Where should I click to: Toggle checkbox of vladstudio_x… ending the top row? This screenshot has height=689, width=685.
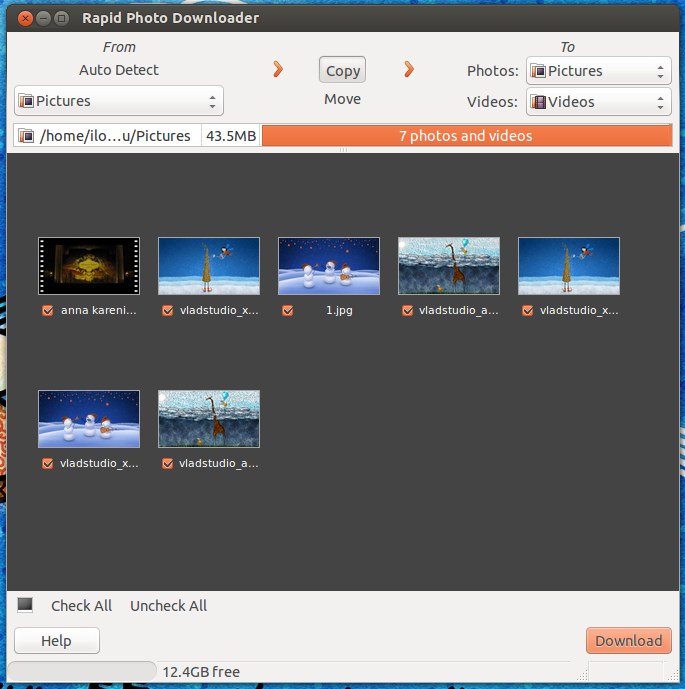pyautogui.click(x=528, y=311)
